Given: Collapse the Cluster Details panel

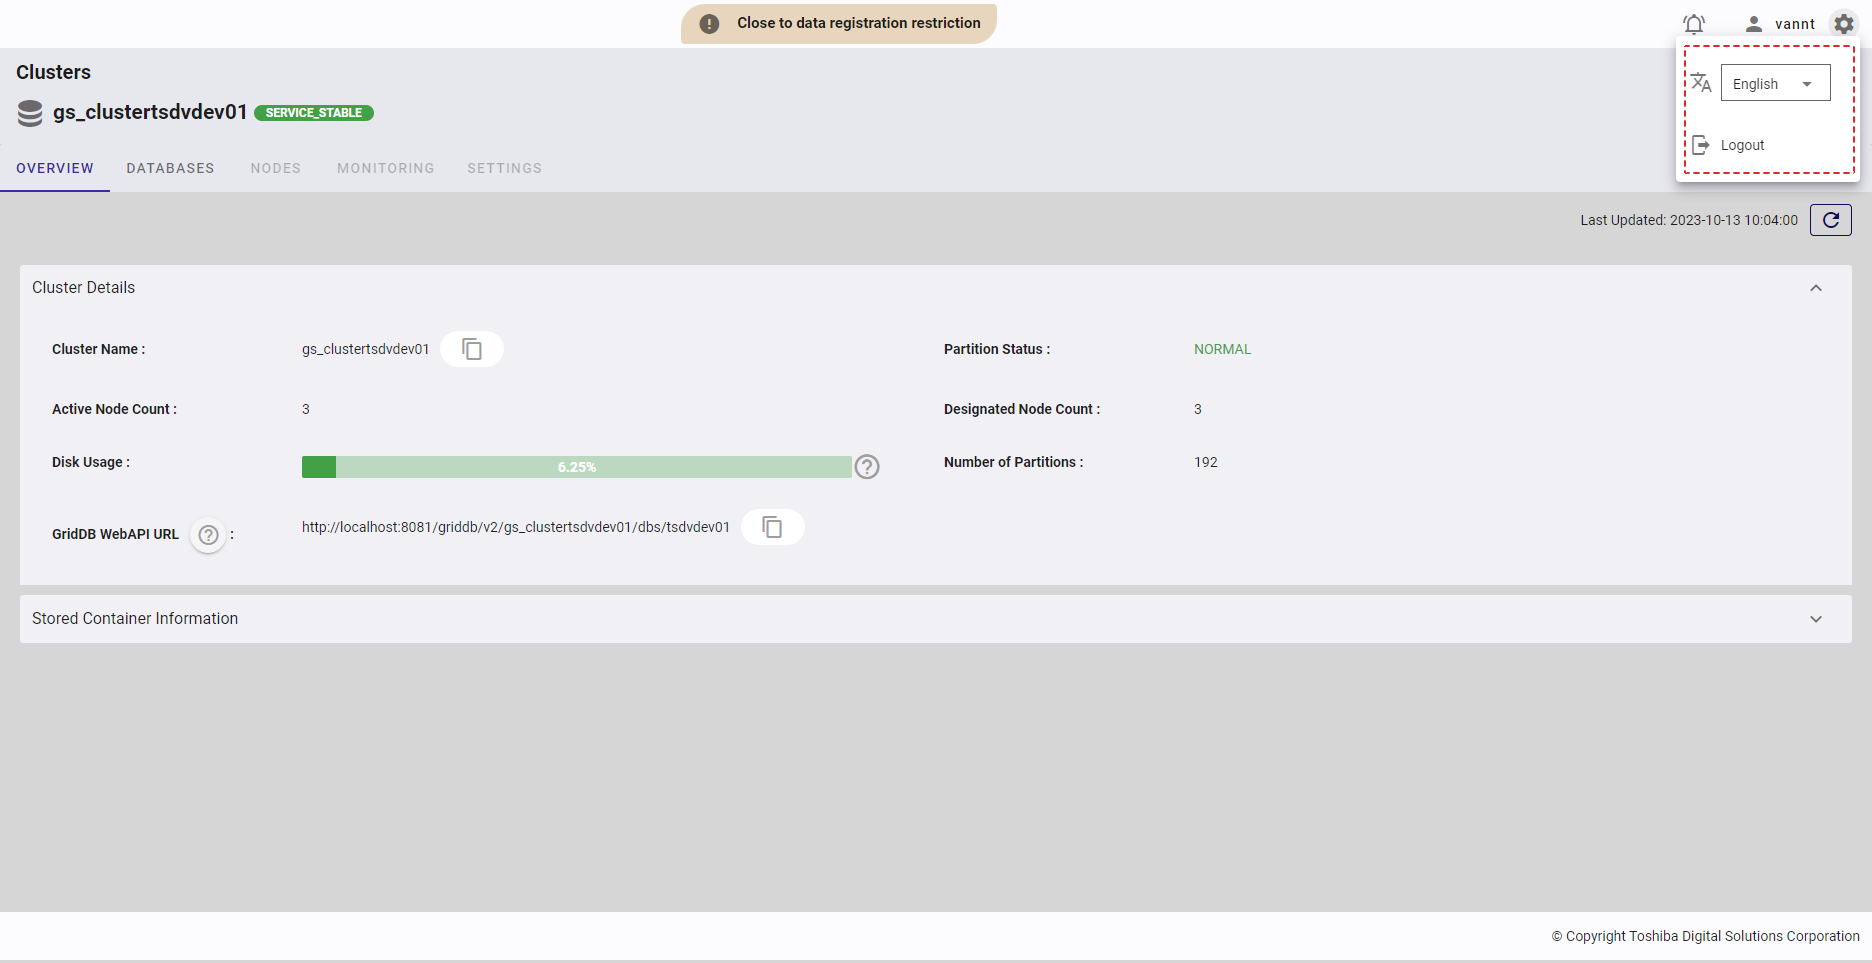Looking at the screenshot, I should (1816, 288).
